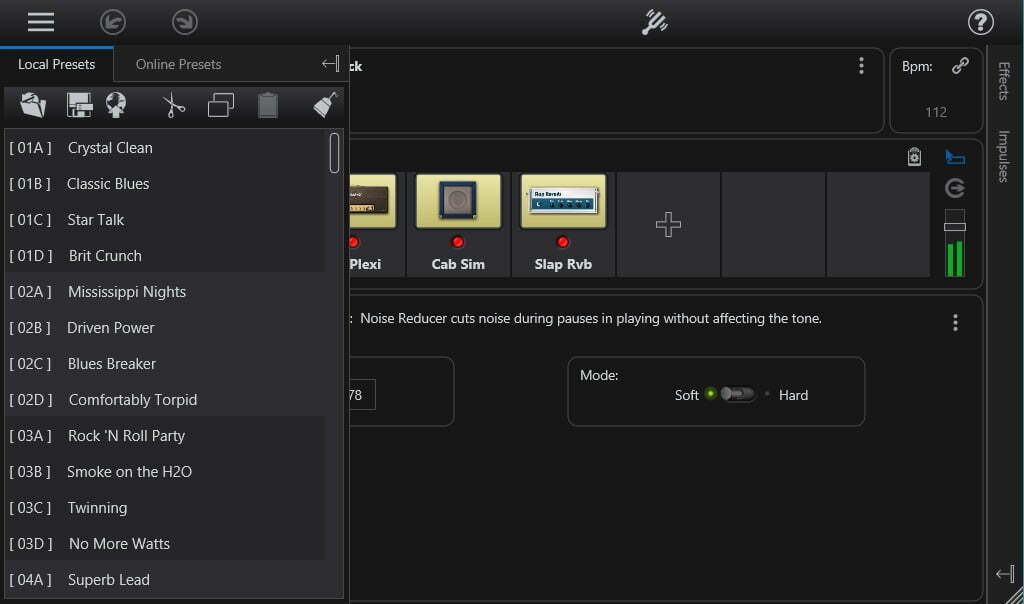Open the Effects side tab
1024x604 pixels.
(x=1004, y=81)
